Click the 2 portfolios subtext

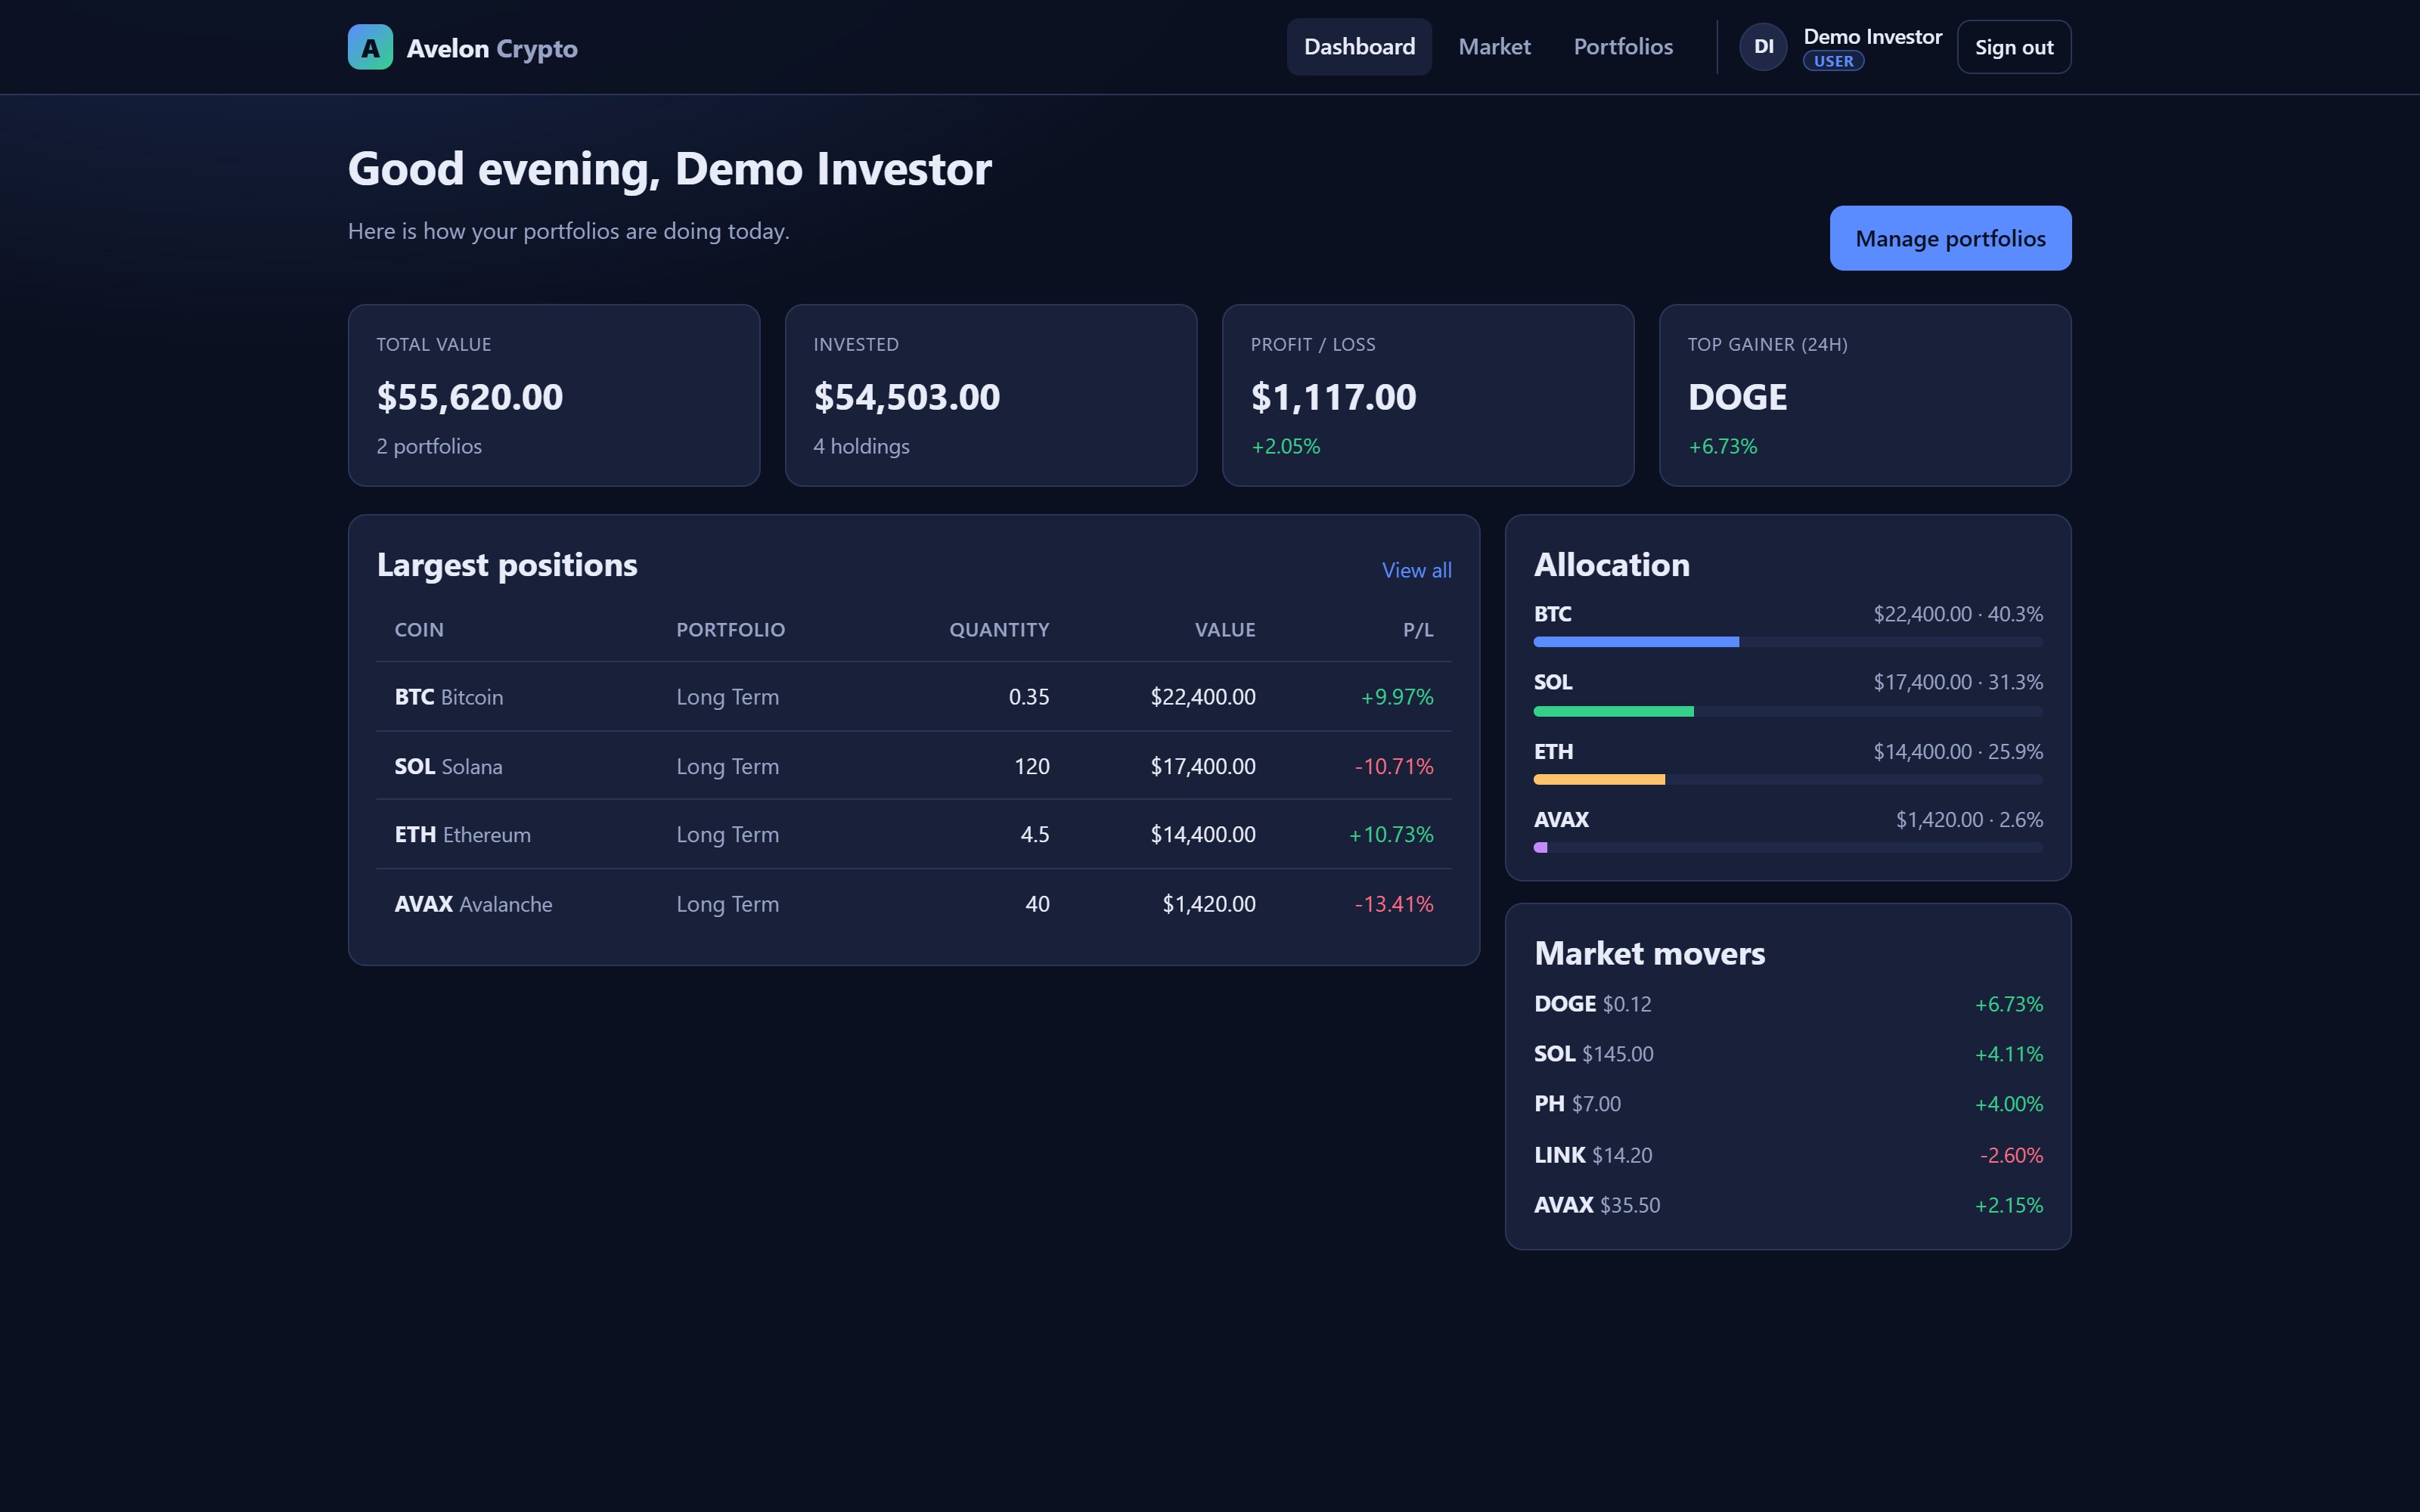point(429,446)
